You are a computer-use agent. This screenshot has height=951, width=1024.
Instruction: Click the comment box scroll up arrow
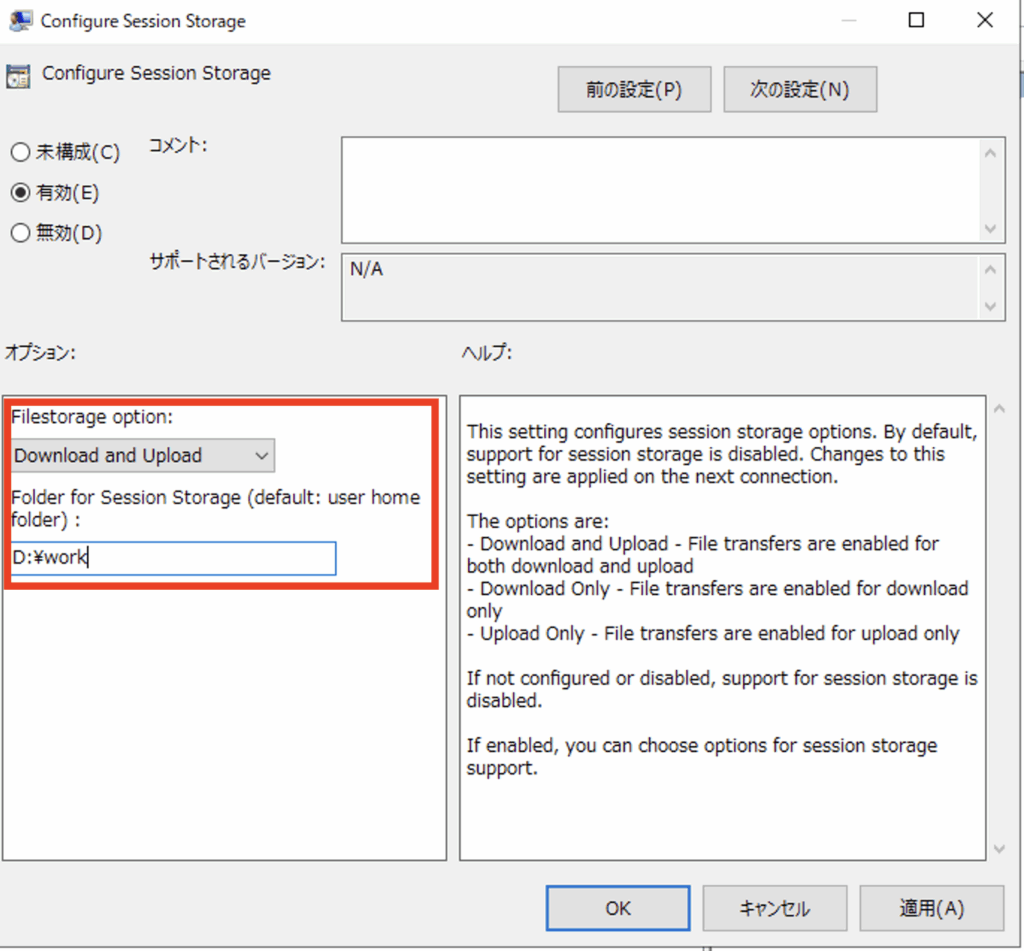click(990, 153)
